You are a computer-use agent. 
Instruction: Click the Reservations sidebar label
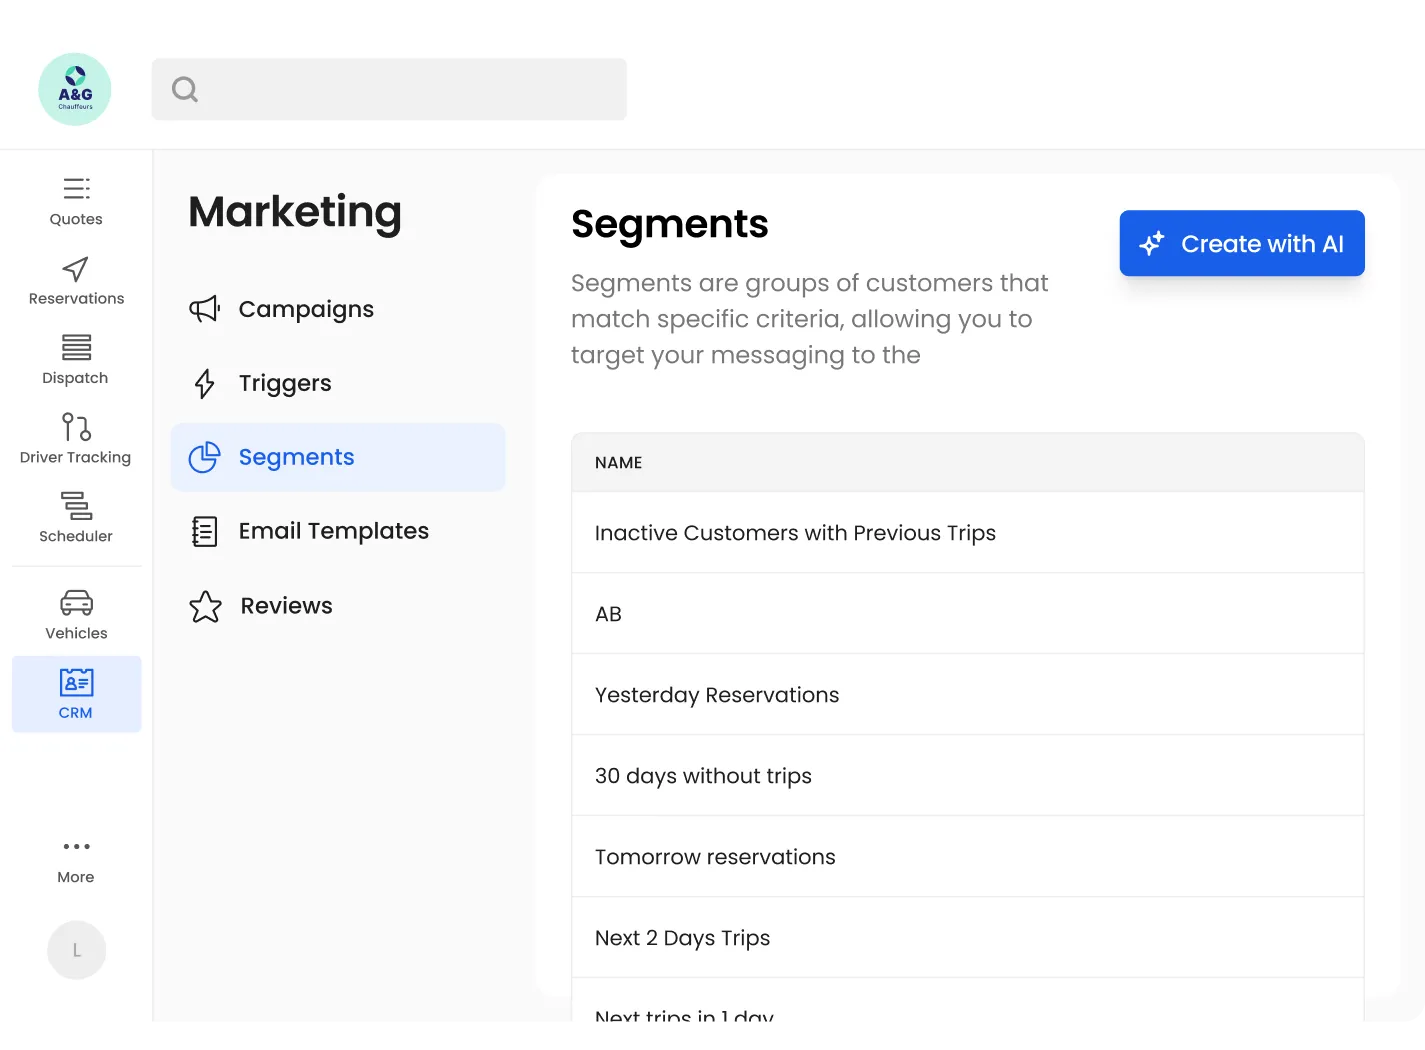[x=76, y=298]
